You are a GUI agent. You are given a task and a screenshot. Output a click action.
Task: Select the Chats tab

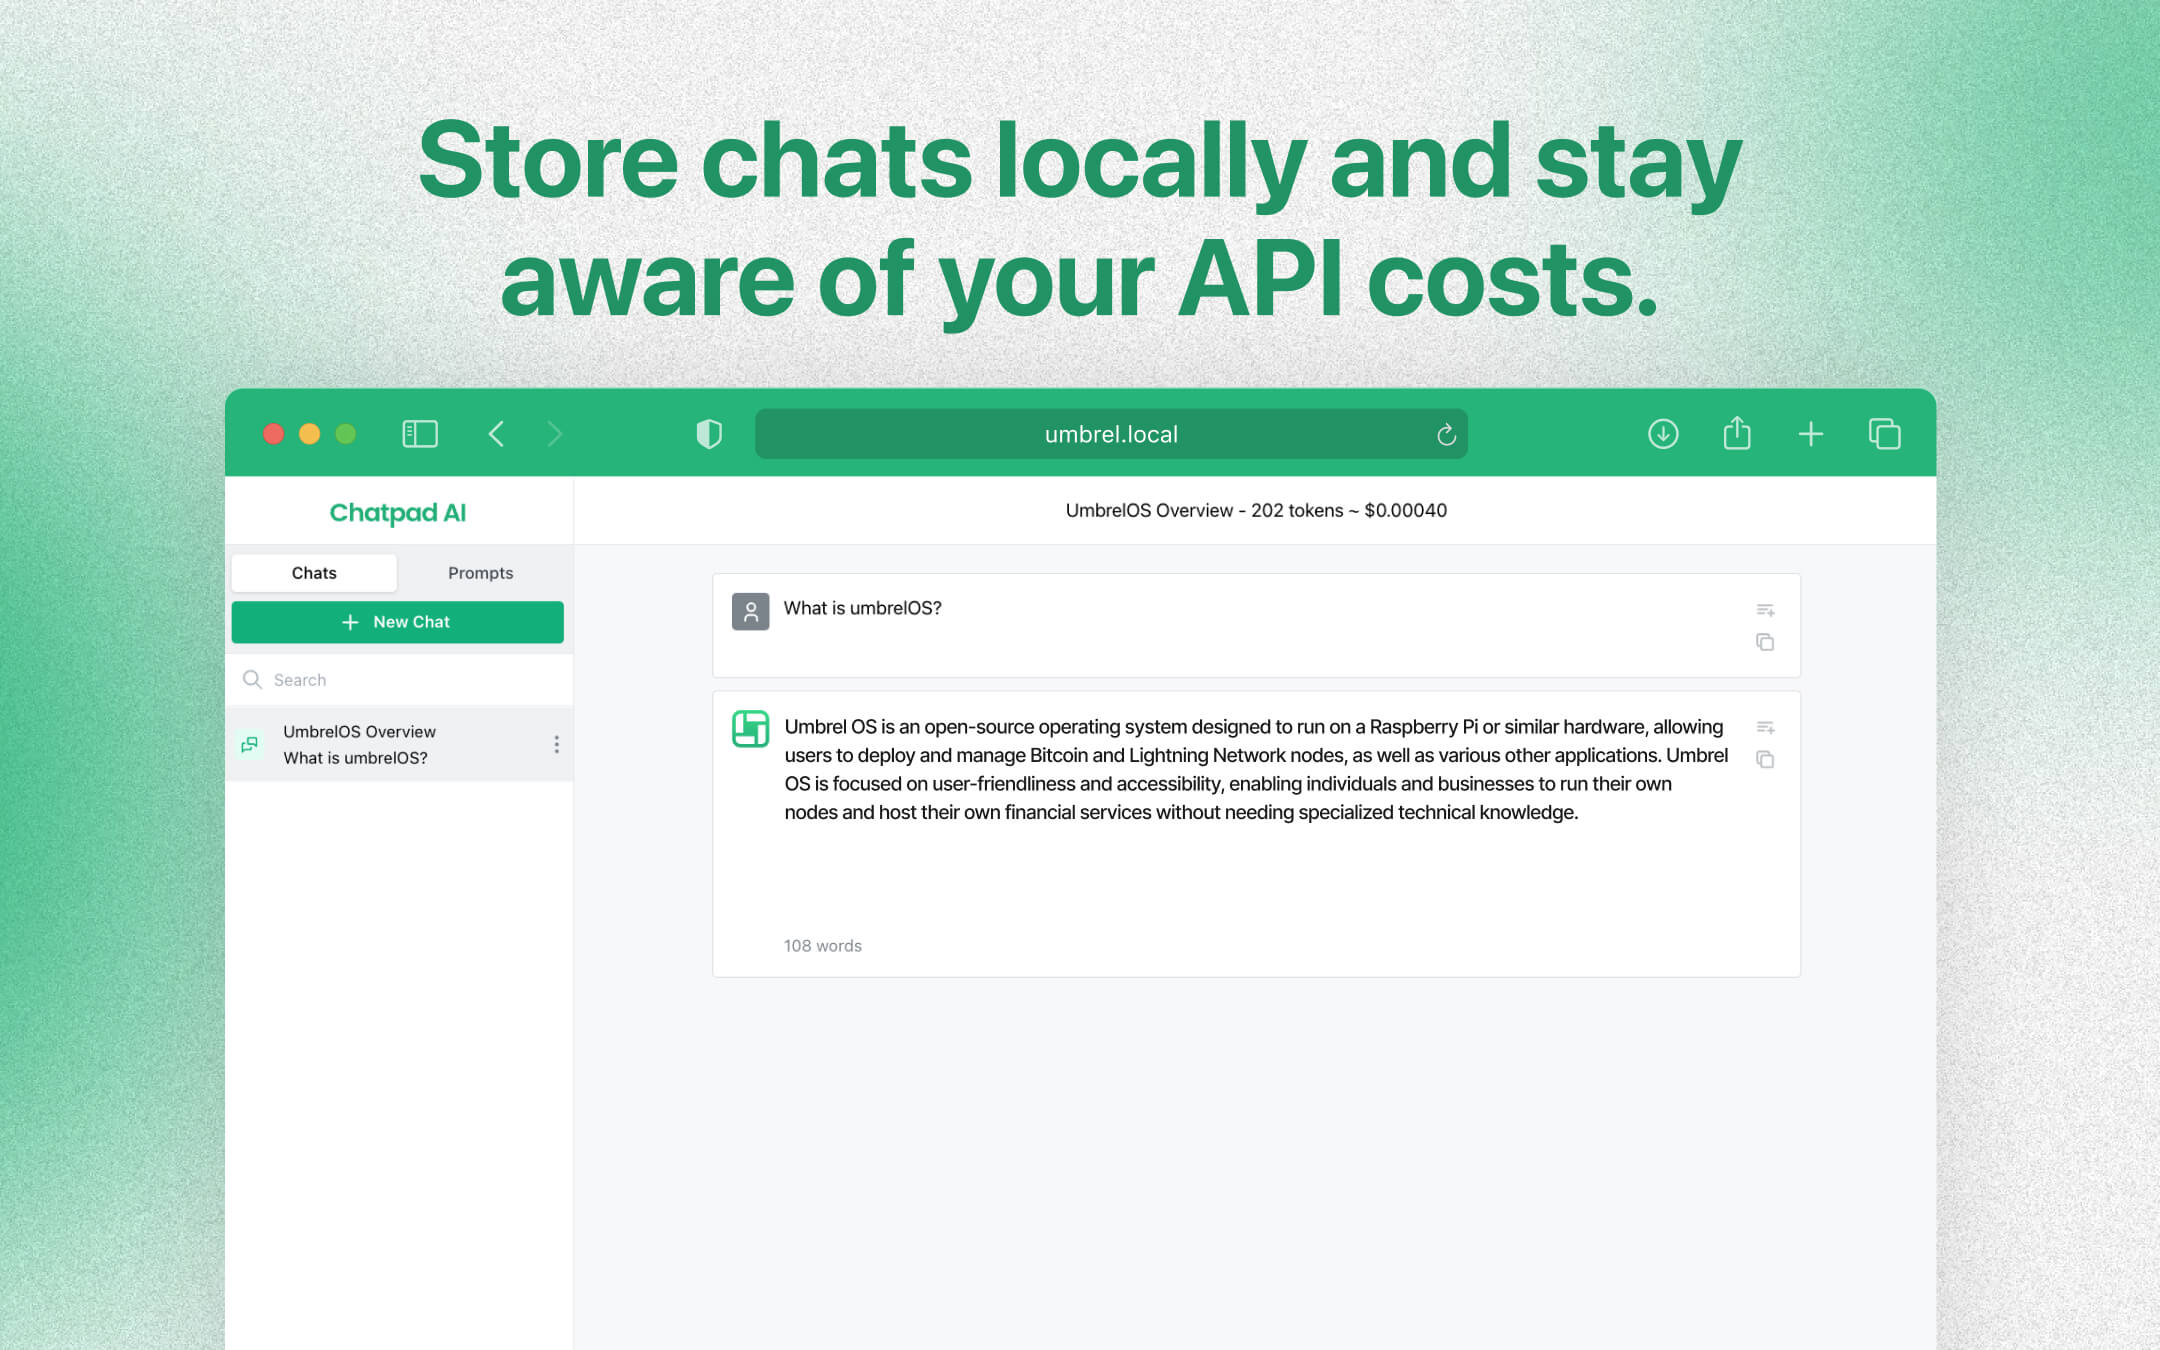(x=314, y=572)
